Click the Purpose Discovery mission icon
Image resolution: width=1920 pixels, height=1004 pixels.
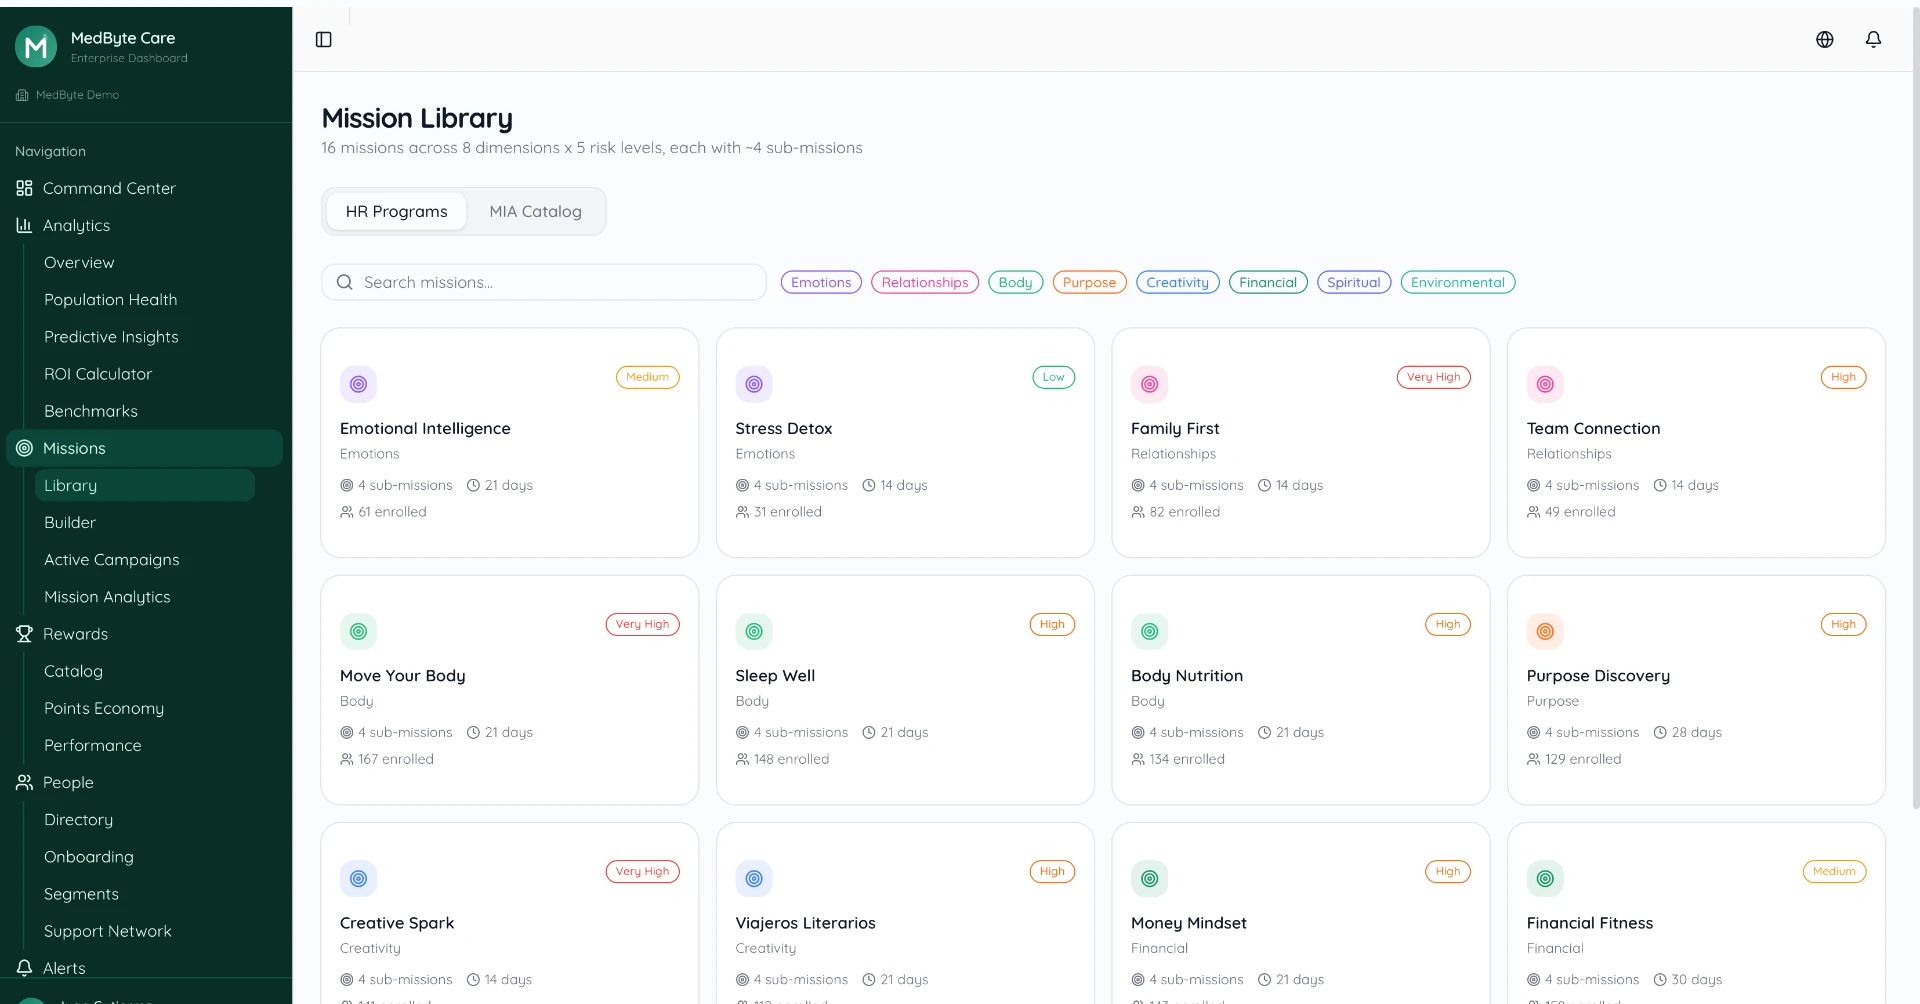(x=1545, y=631)
